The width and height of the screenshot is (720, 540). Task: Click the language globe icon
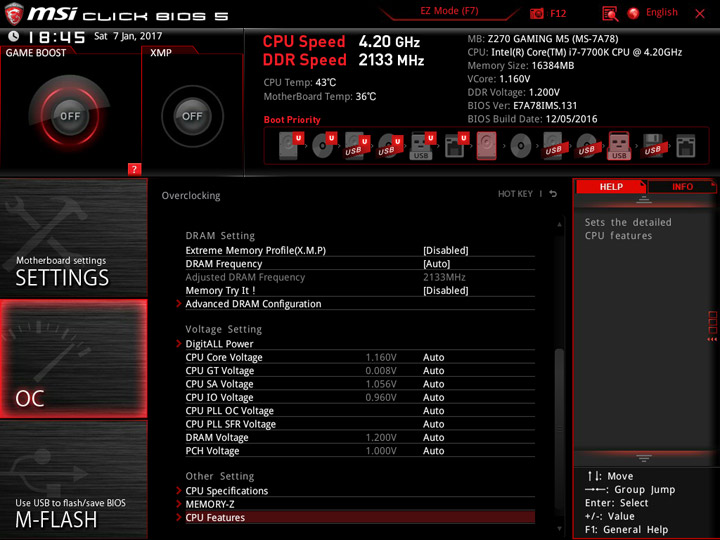coord(633,13)
